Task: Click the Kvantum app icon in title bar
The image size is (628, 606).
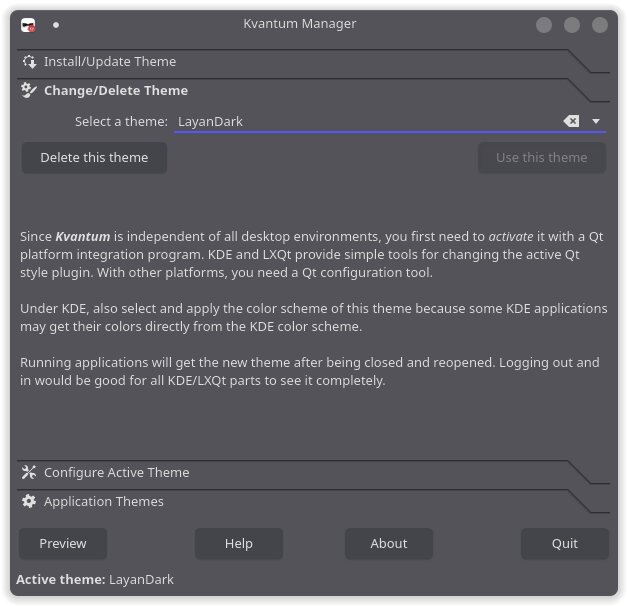Action: [29, 25]
